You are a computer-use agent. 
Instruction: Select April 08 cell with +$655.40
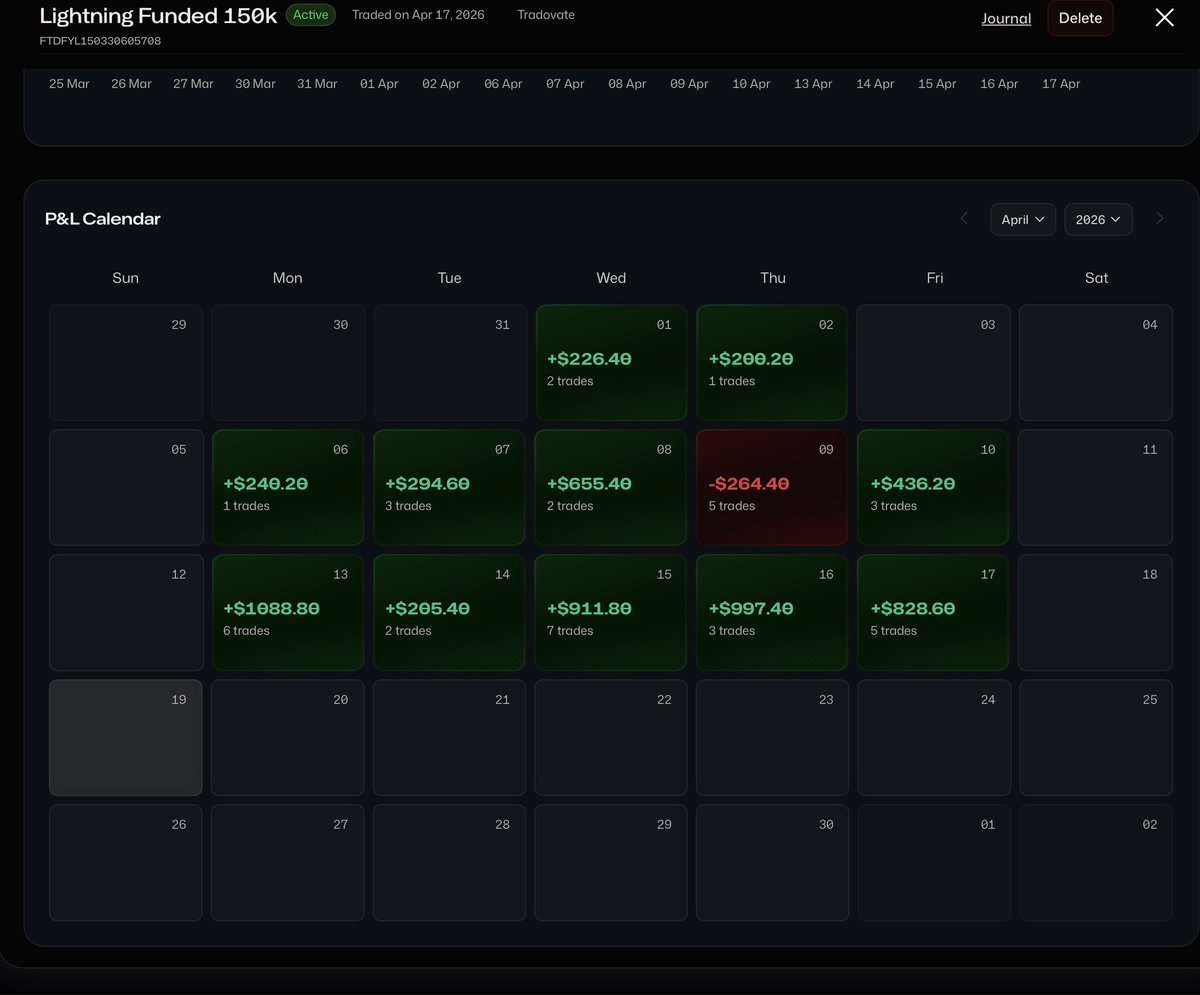point(611,488)
